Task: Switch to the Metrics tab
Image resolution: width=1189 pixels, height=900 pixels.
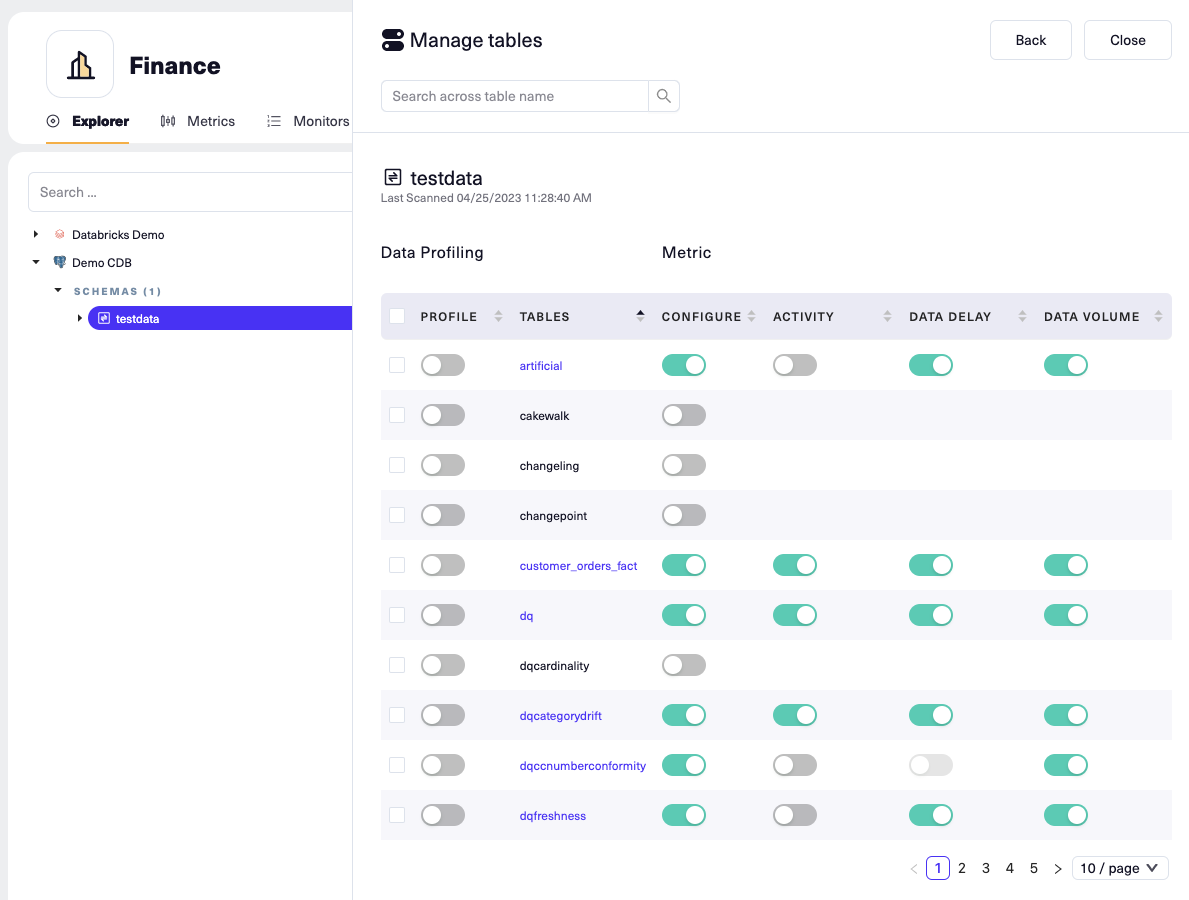Action: [198, 121]
